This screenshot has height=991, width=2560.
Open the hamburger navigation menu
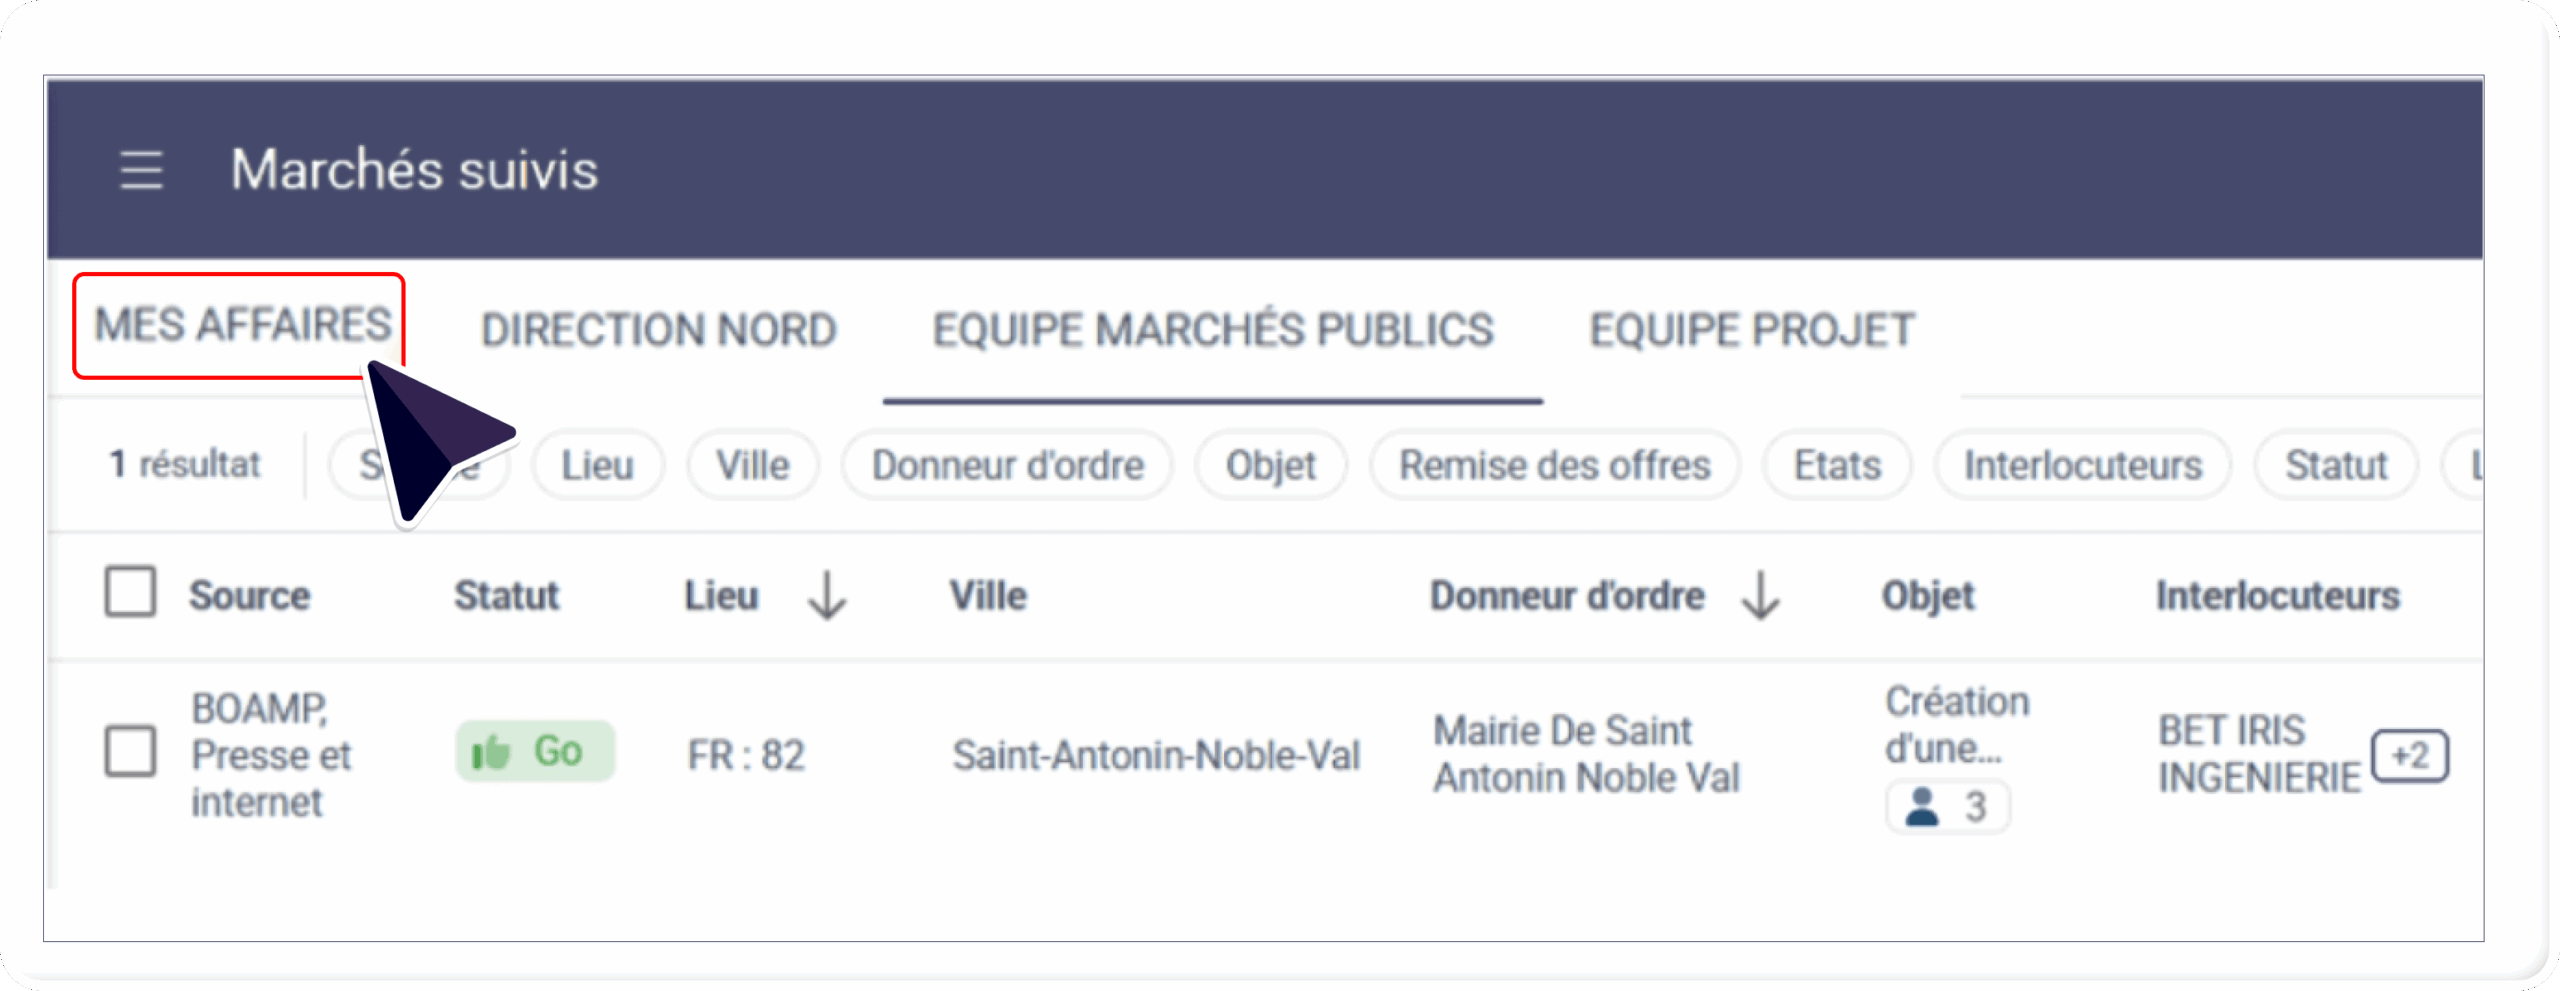click(x=141, y=169)
